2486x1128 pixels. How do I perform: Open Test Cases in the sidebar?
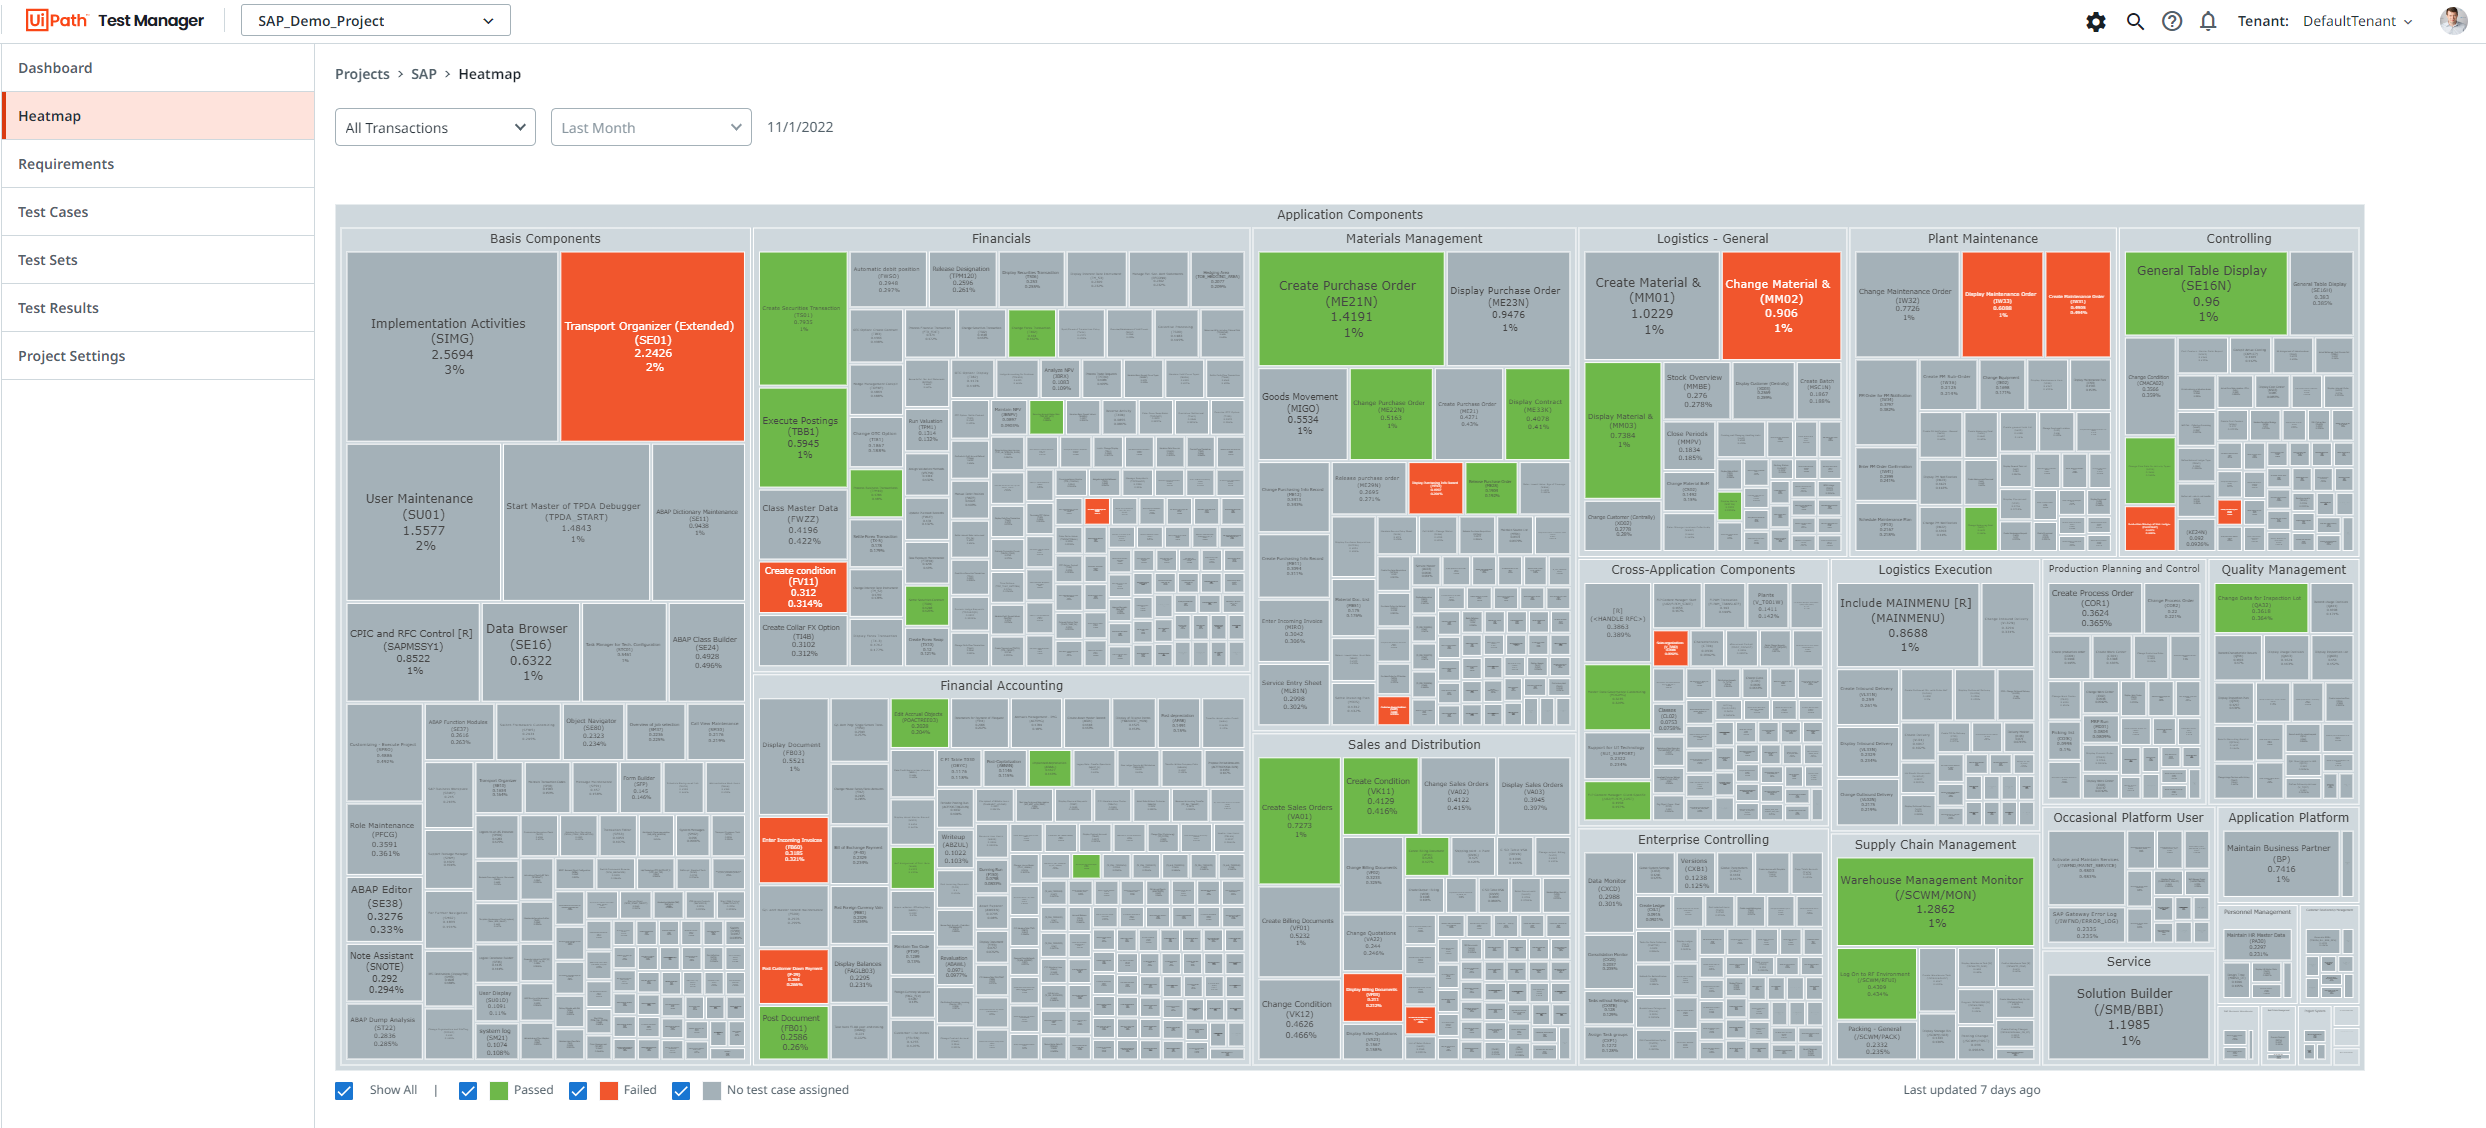tap(158, 212)
